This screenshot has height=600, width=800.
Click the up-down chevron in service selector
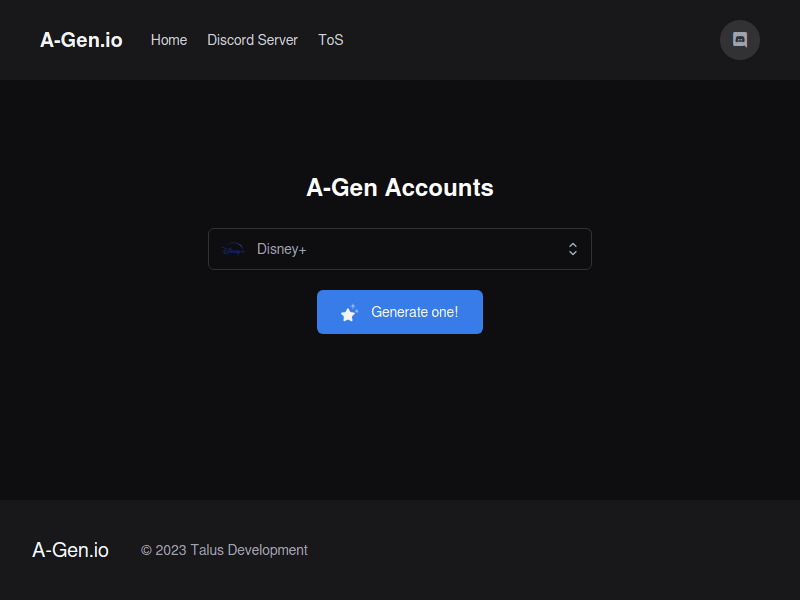click(x=573, y=249)
